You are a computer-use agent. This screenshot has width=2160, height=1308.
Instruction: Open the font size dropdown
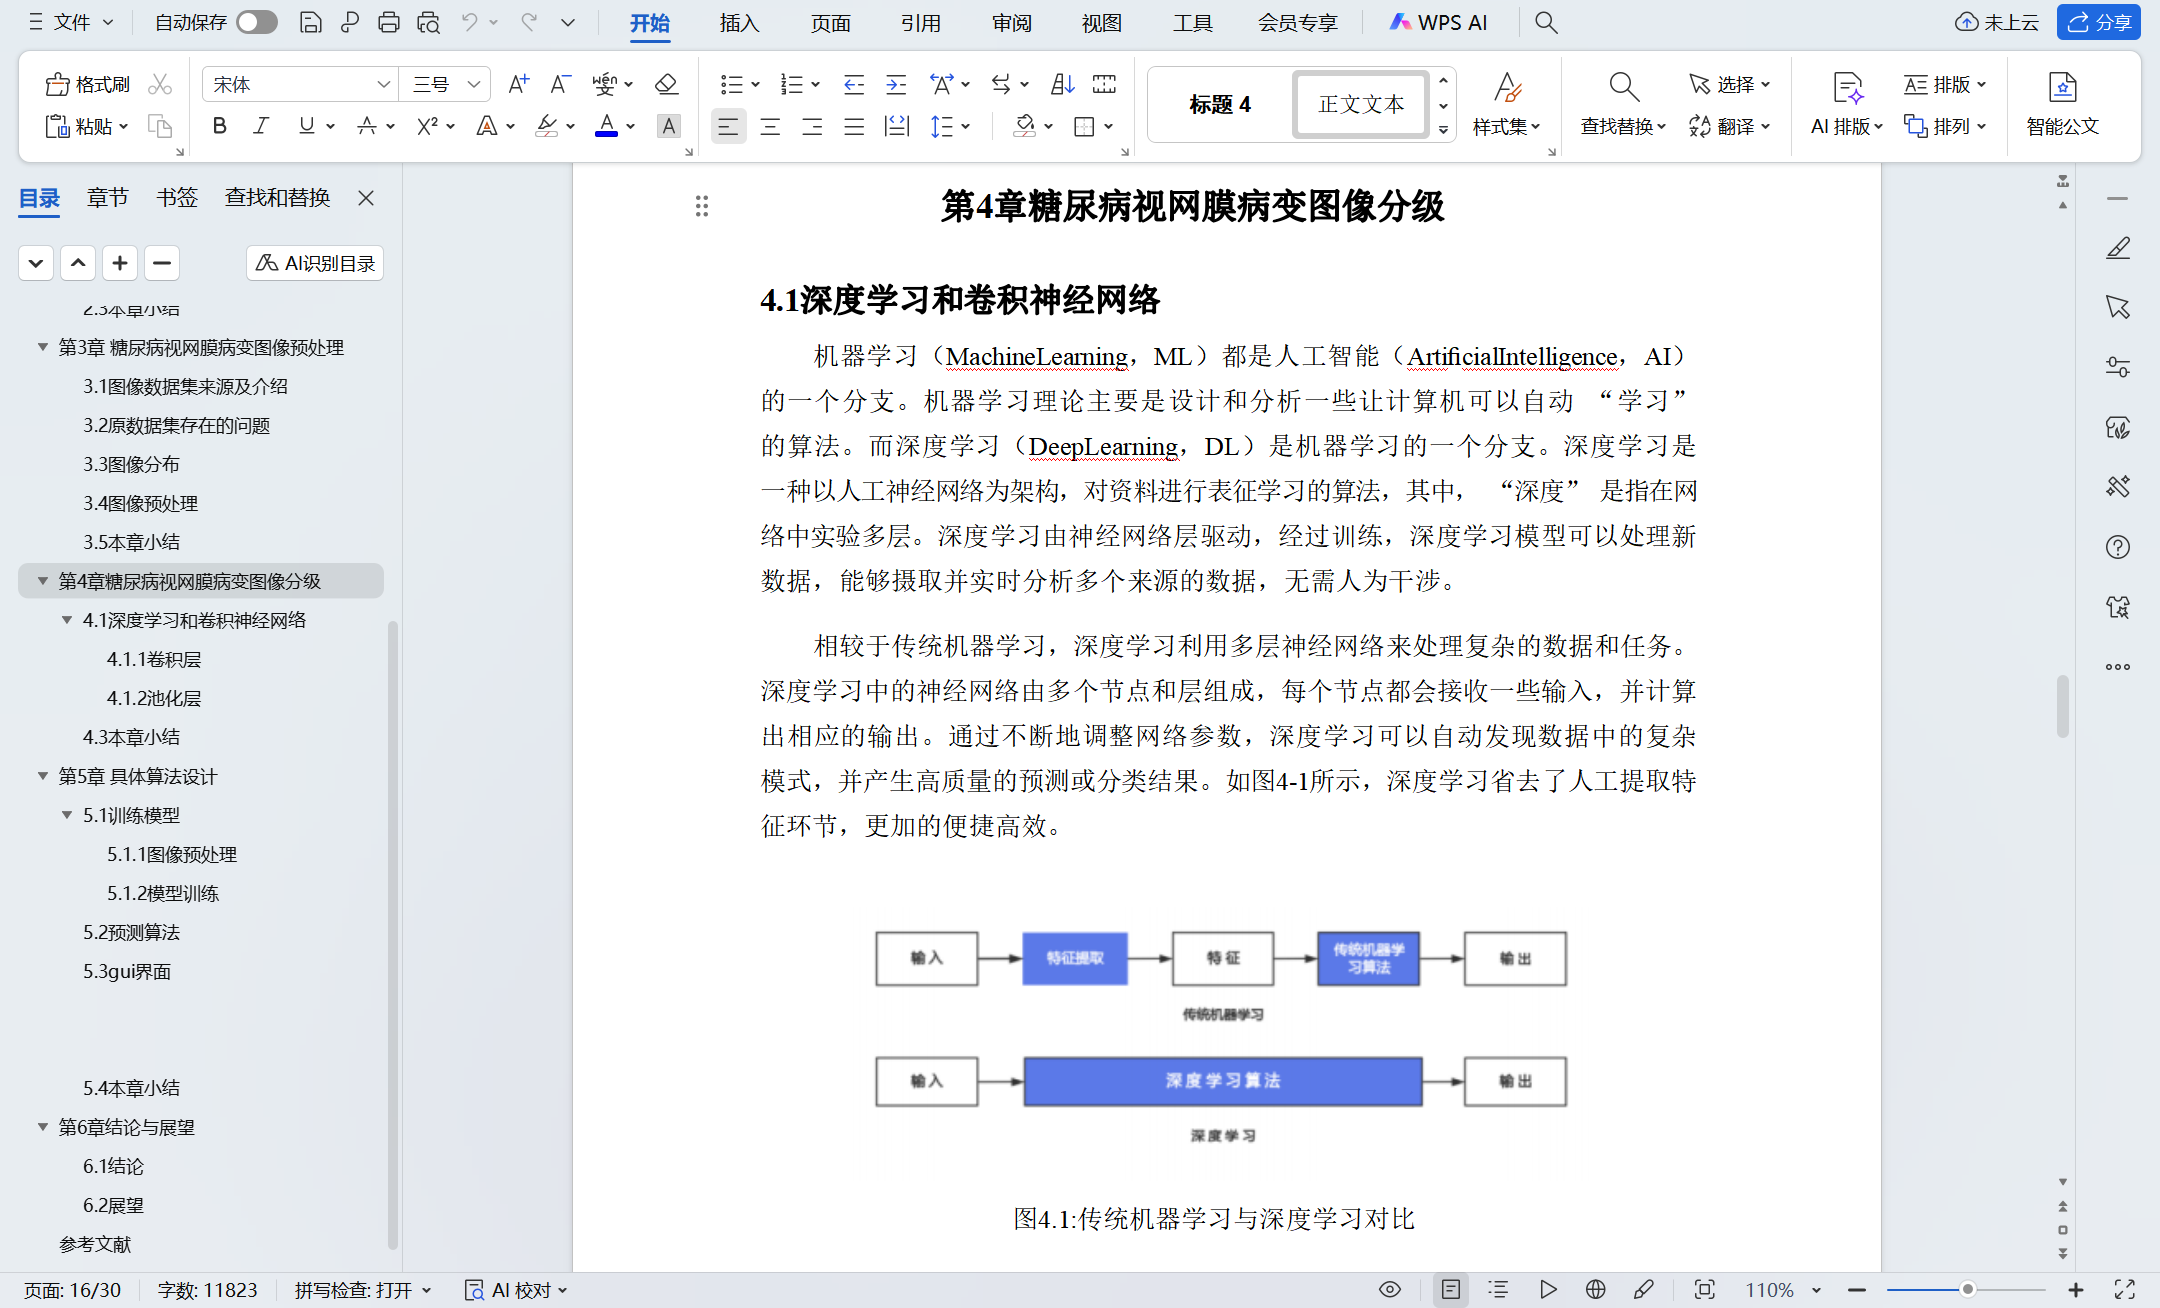pos(474,85)
